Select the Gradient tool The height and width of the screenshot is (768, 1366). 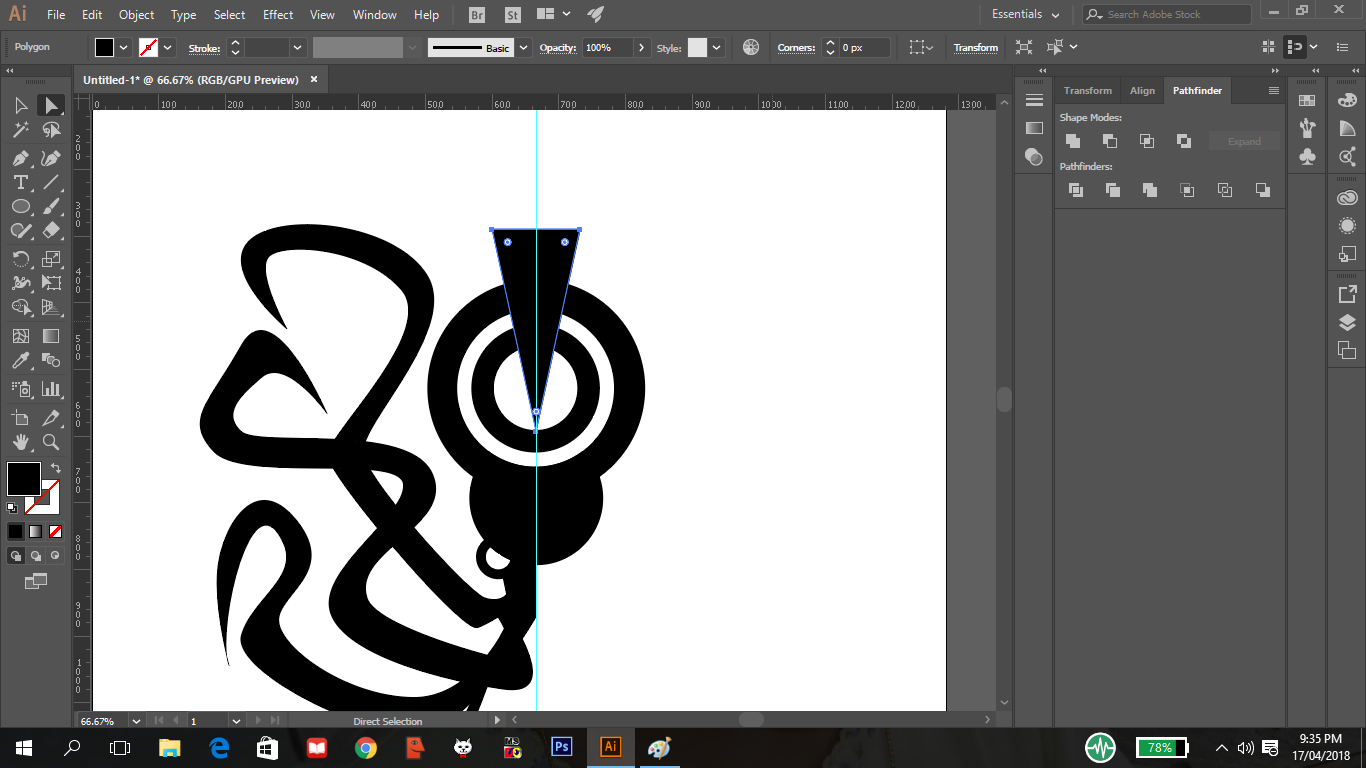pyautogui.click(x=51, y=336)
